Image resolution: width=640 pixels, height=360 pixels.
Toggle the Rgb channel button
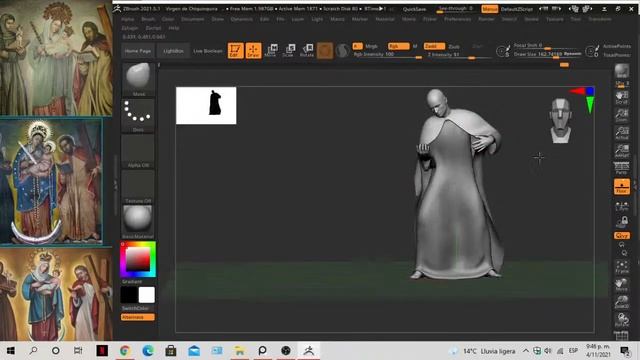[398, 46]
